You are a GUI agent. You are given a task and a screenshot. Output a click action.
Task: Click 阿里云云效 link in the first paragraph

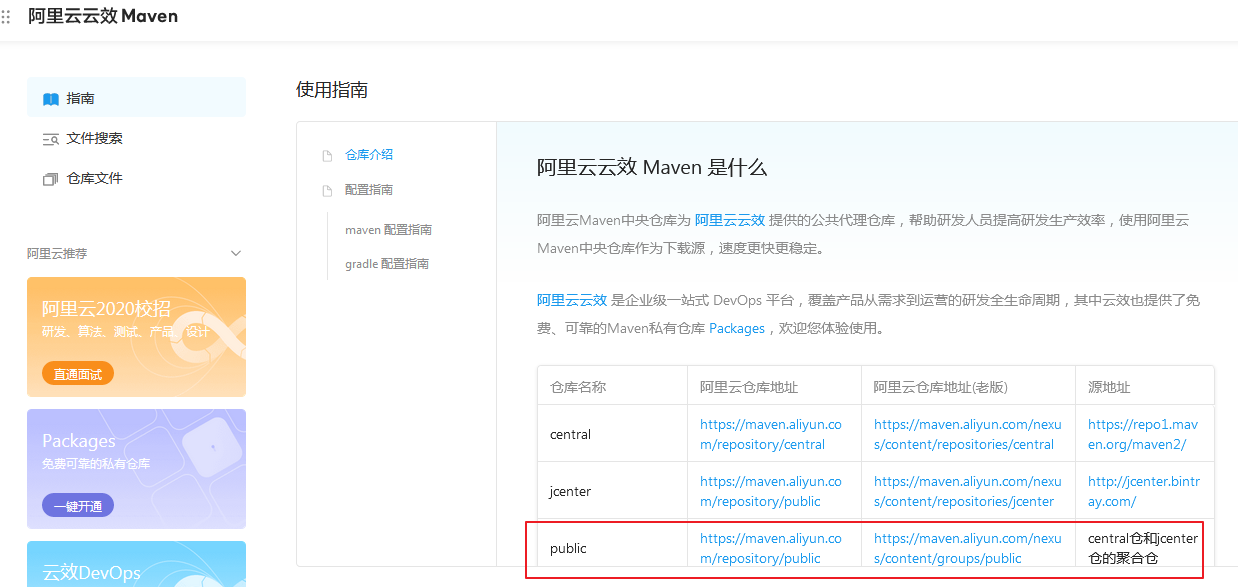pos(730,220)
